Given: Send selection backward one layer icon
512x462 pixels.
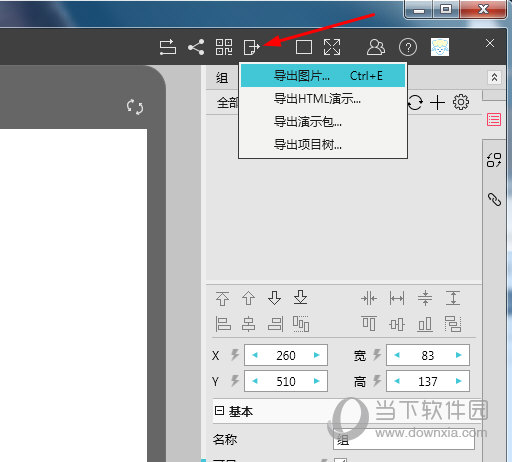Looking at the screenshot, I should (x=274, y=298).
